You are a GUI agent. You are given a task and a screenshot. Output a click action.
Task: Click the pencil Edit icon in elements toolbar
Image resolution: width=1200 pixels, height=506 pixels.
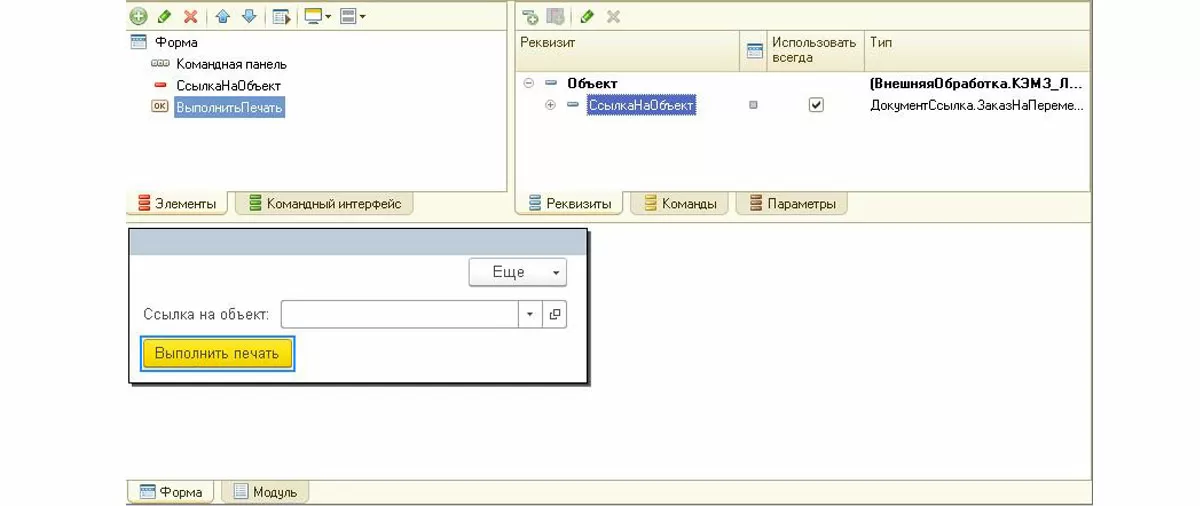click(x=165, y=17)
